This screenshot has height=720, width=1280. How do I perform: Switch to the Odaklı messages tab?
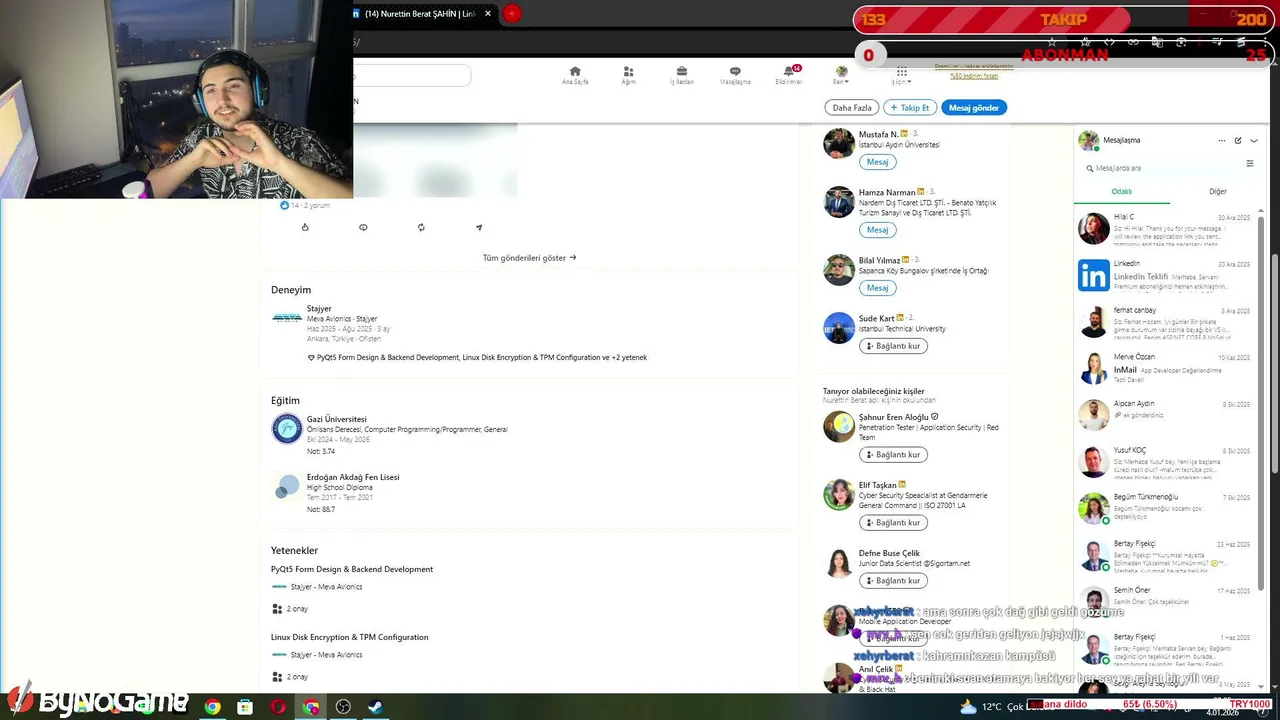1122,192
